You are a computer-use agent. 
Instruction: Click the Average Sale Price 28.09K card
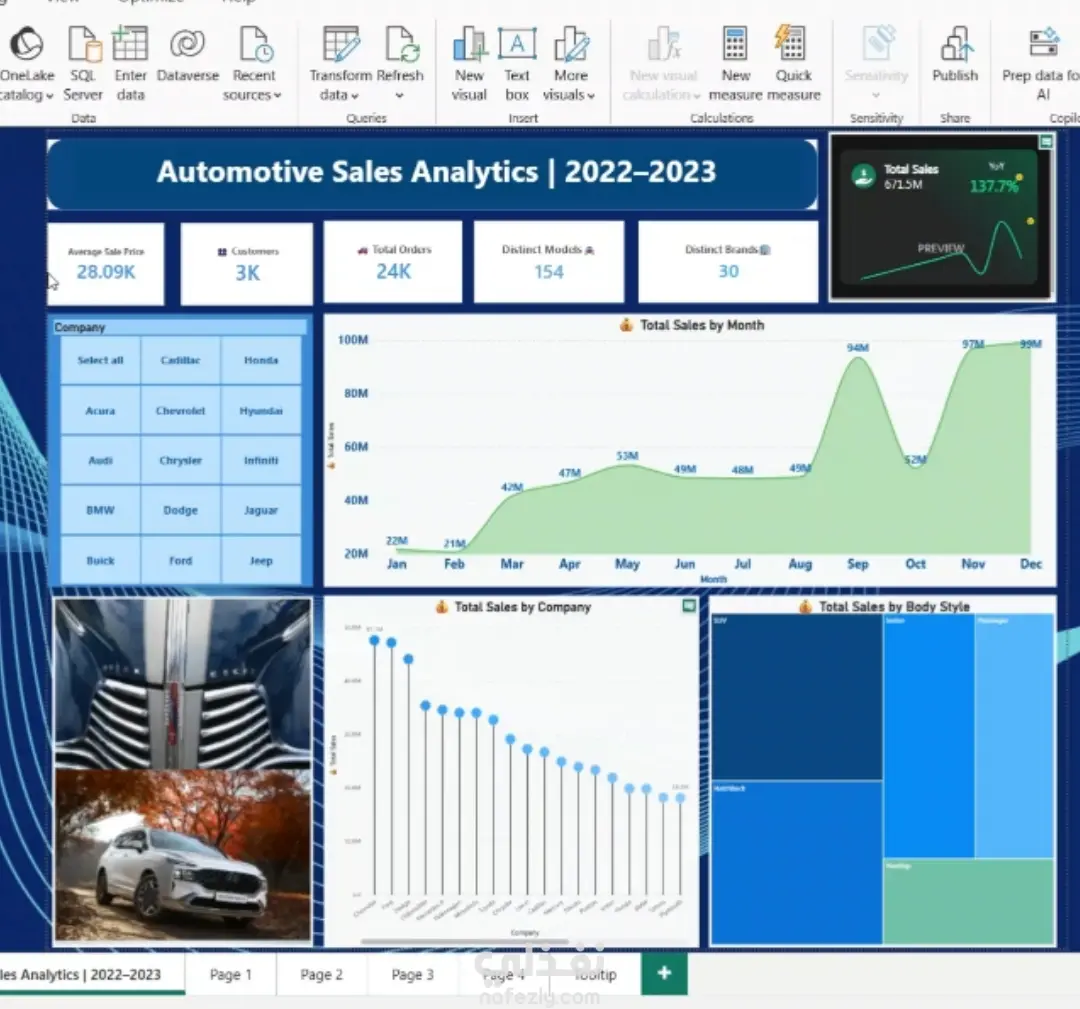[106, 264]
